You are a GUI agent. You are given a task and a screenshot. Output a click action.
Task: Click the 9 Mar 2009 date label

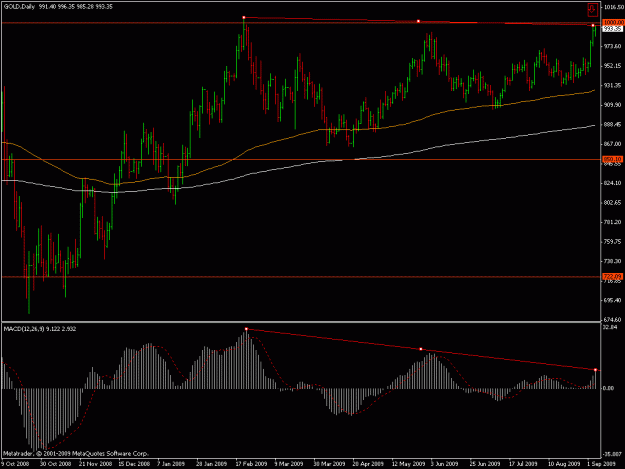click(289, 464)
